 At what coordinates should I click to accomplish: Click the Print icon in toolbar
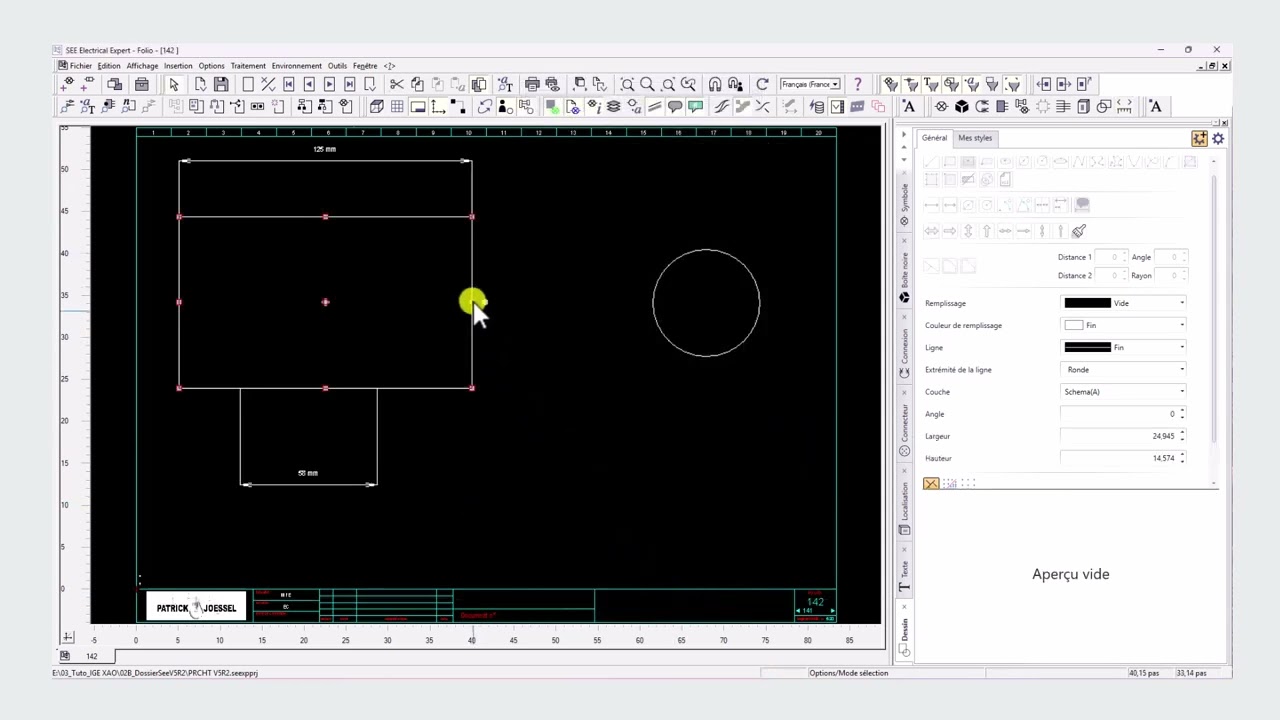click(532, 84)
